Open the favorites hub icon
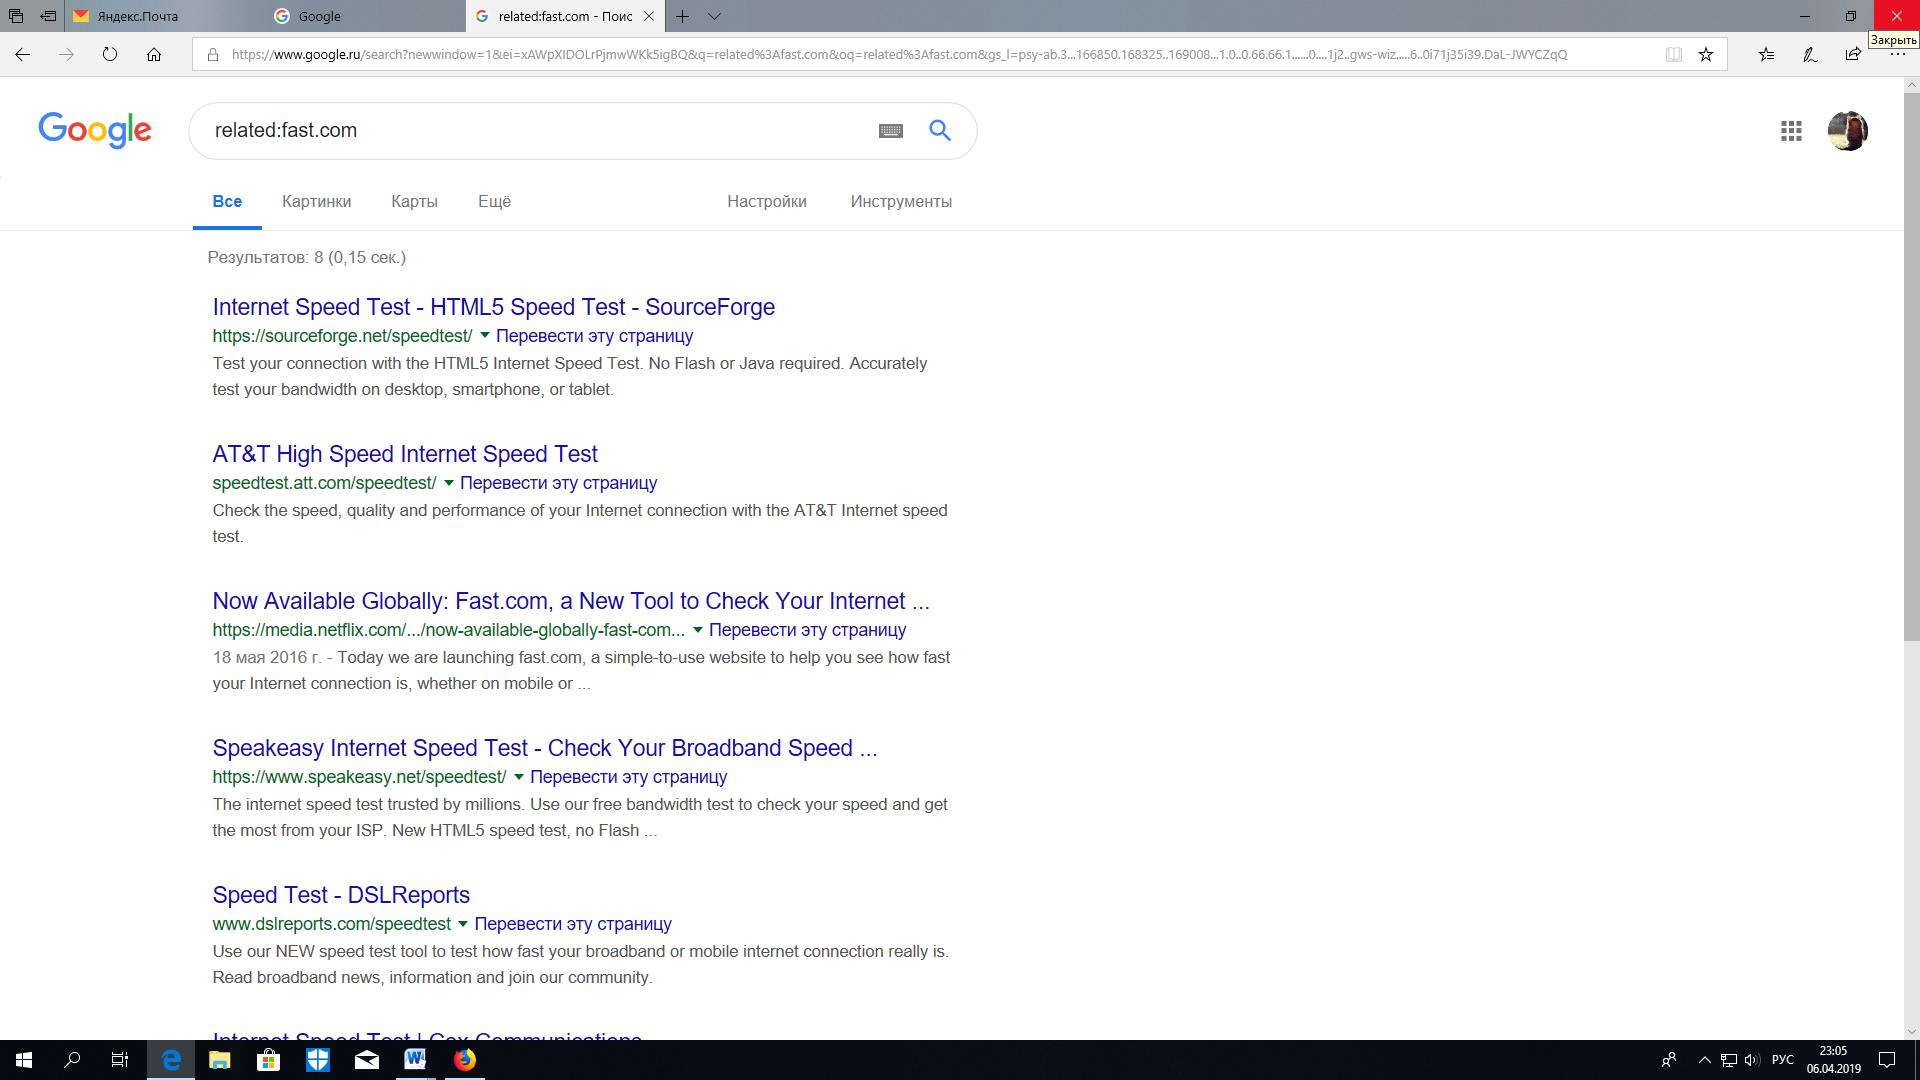The image size is (1920, 1080). 1767,55
